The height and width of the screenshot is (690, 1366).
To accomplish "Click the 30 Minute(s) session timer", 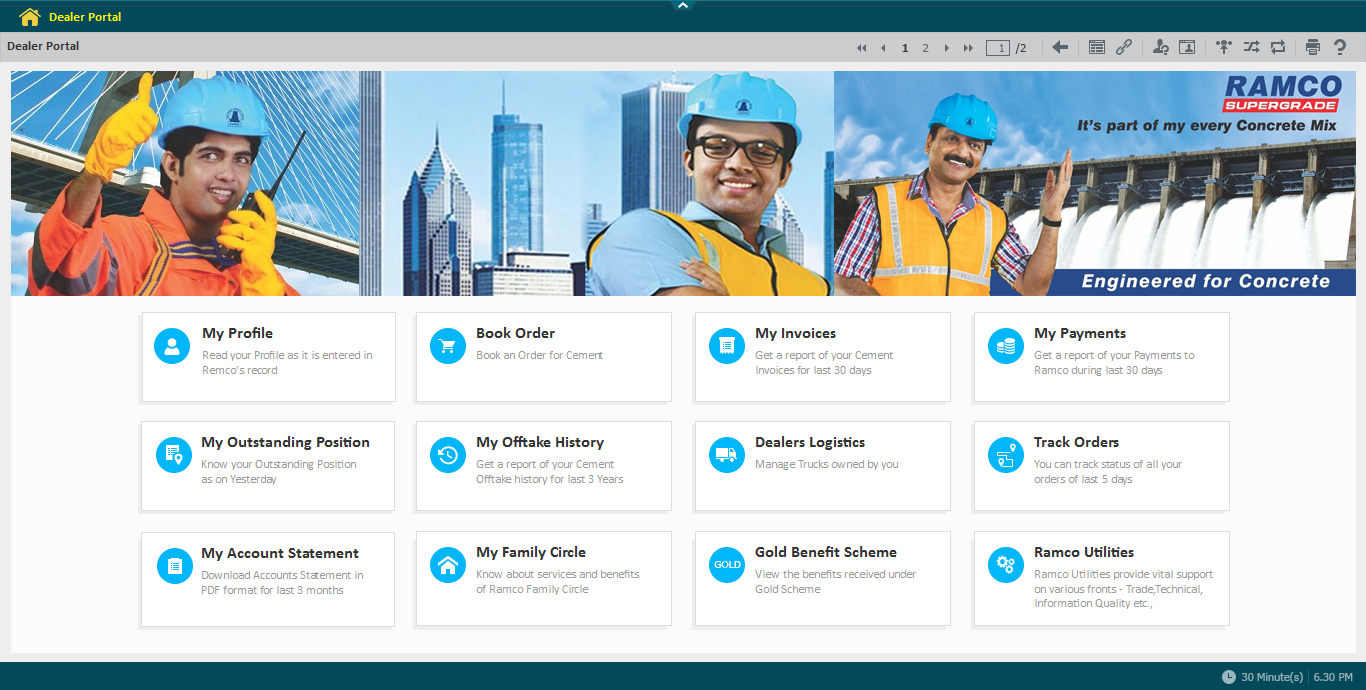I will [1272, 677].
